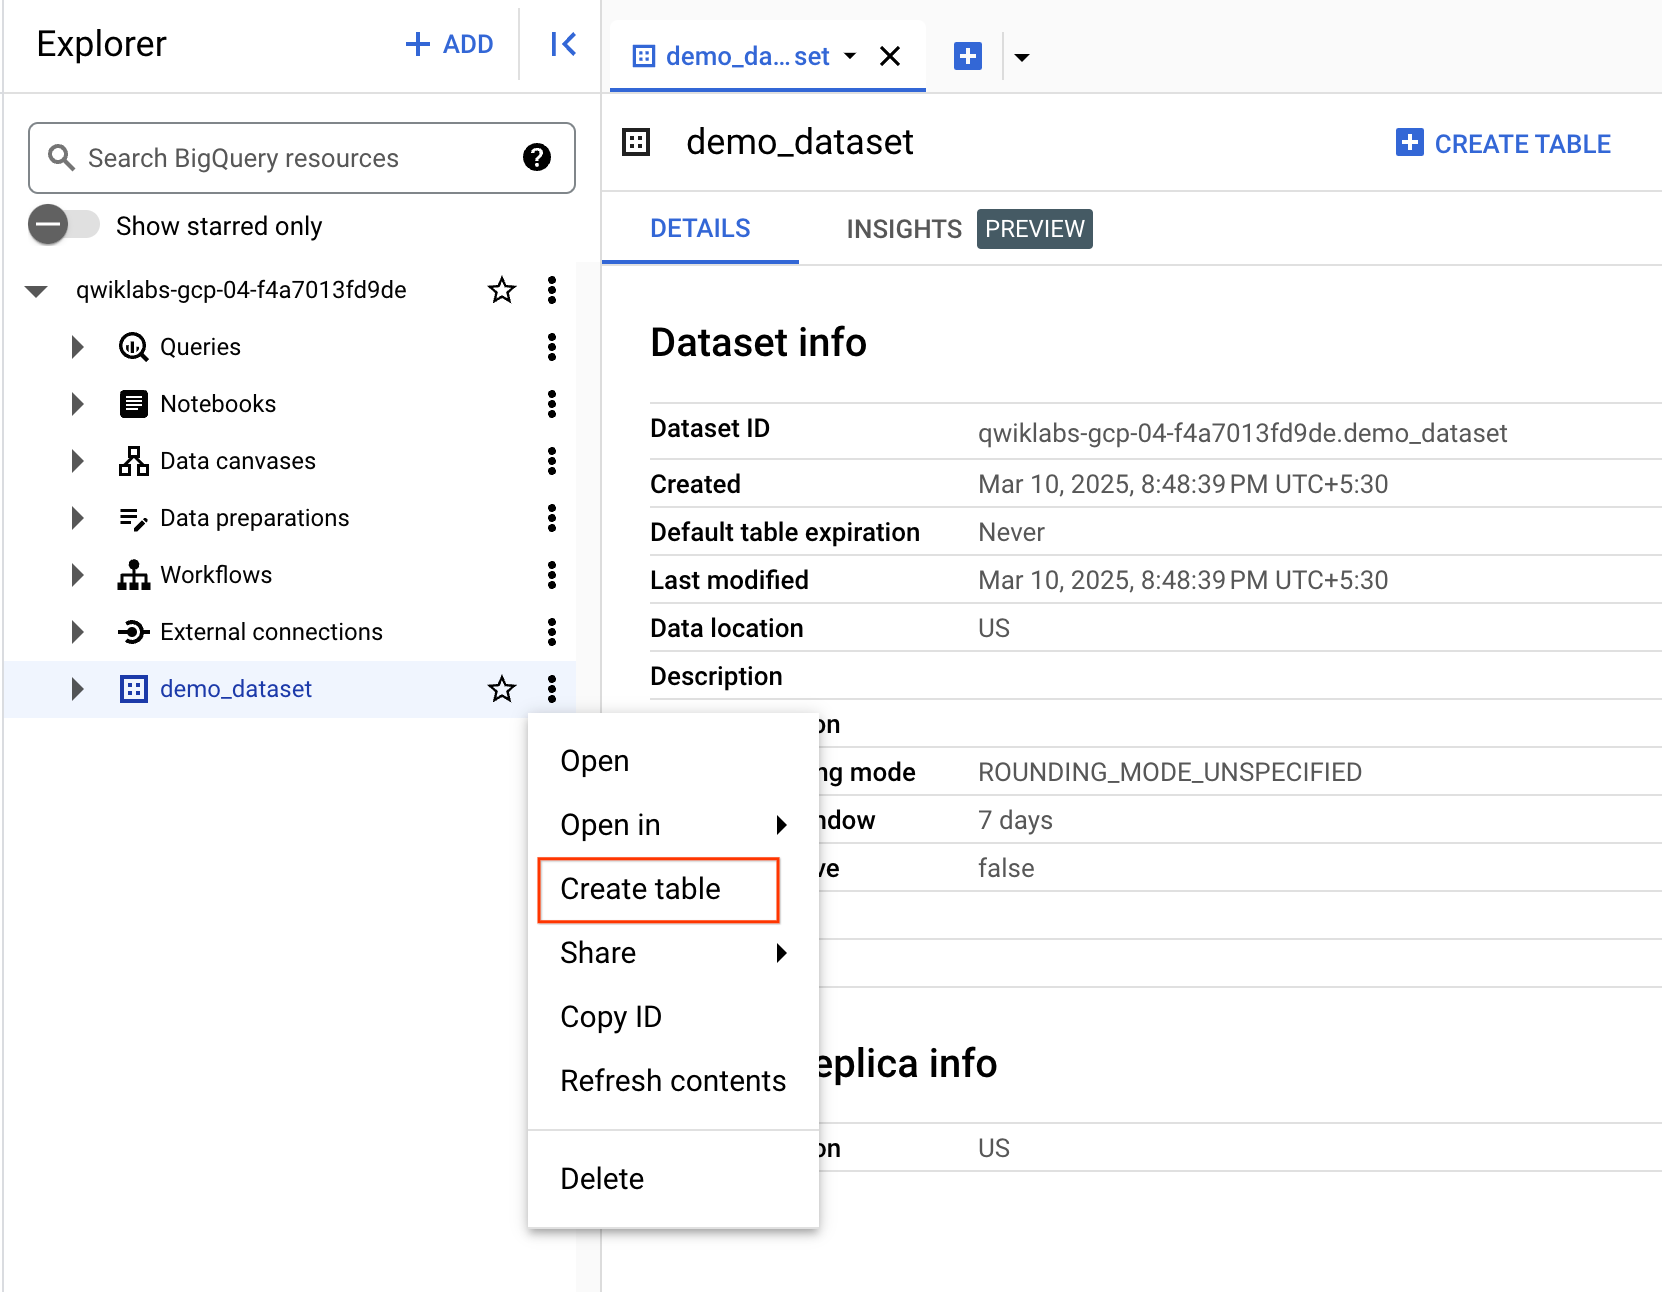Open actions menu for Workflows

tap(551, 575)
